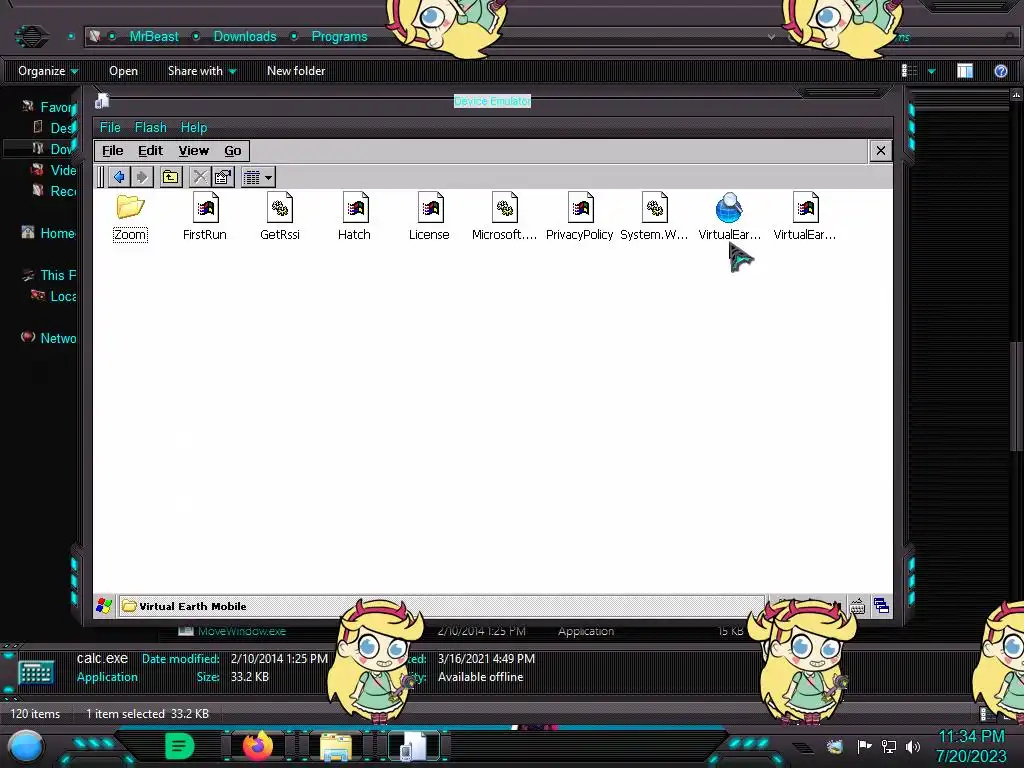Select the FirstRun file icon
This screenshot has height=768, width=1024.
pos(205,217)
